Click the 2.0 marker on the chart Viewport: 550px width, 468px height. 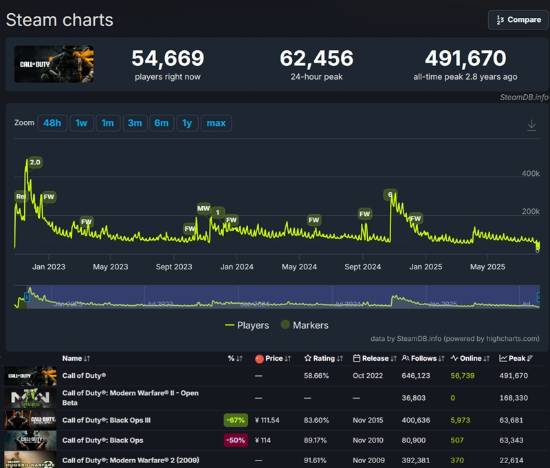[35, 162]
